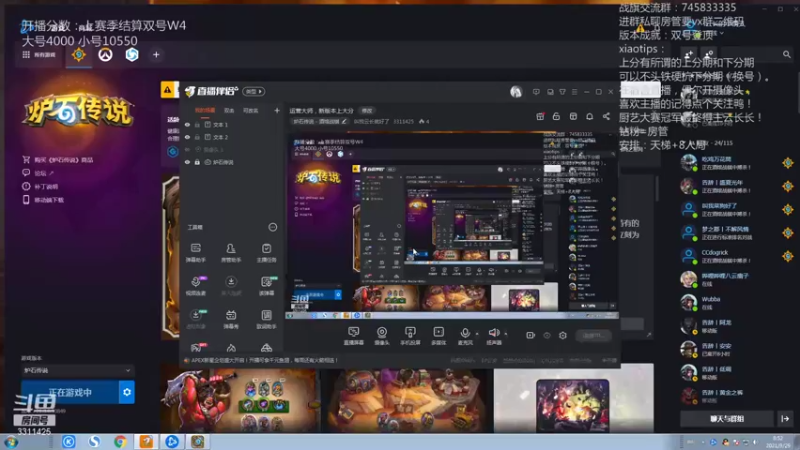Toggle the lock on the 文本 1 layer
The image size is (800, 450).
click(x=197, y=124)
